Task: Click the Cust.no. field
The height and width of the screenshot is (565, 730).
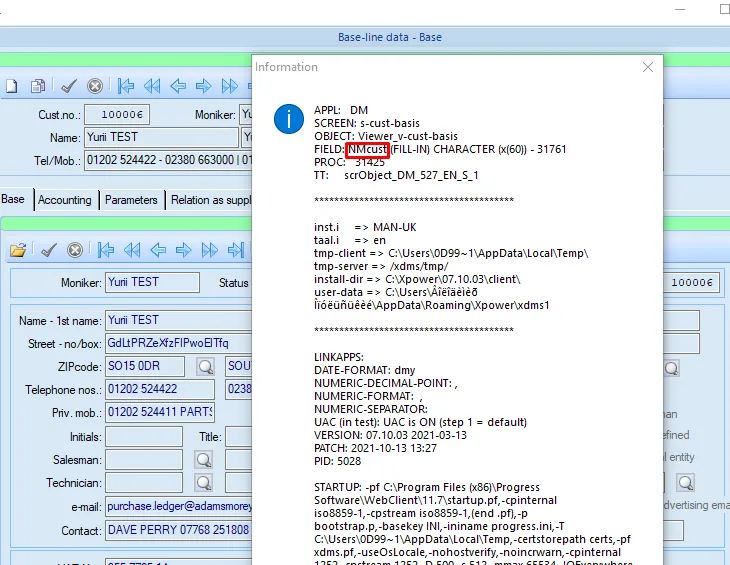Action: [117, 114]
